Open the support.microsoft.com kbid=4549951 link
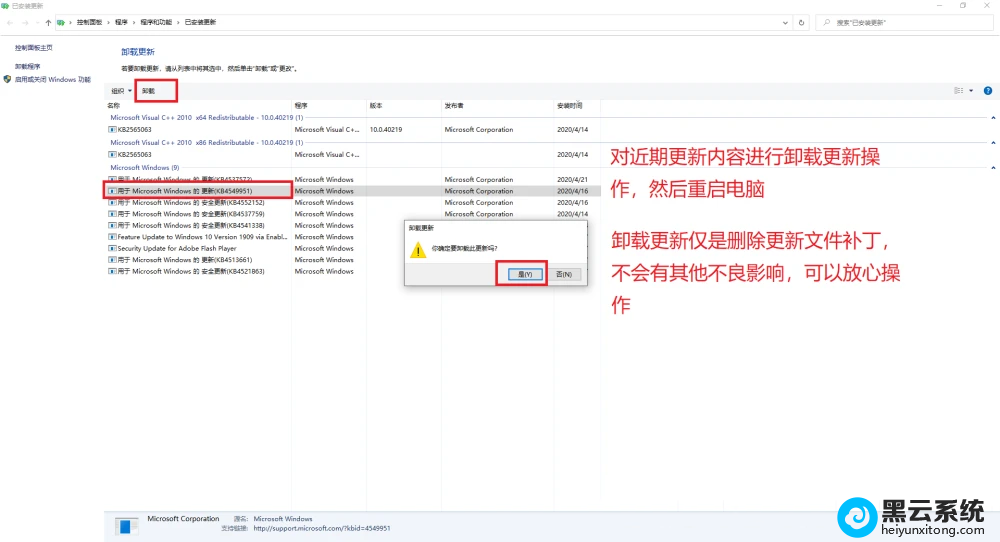 click(321, 529)
